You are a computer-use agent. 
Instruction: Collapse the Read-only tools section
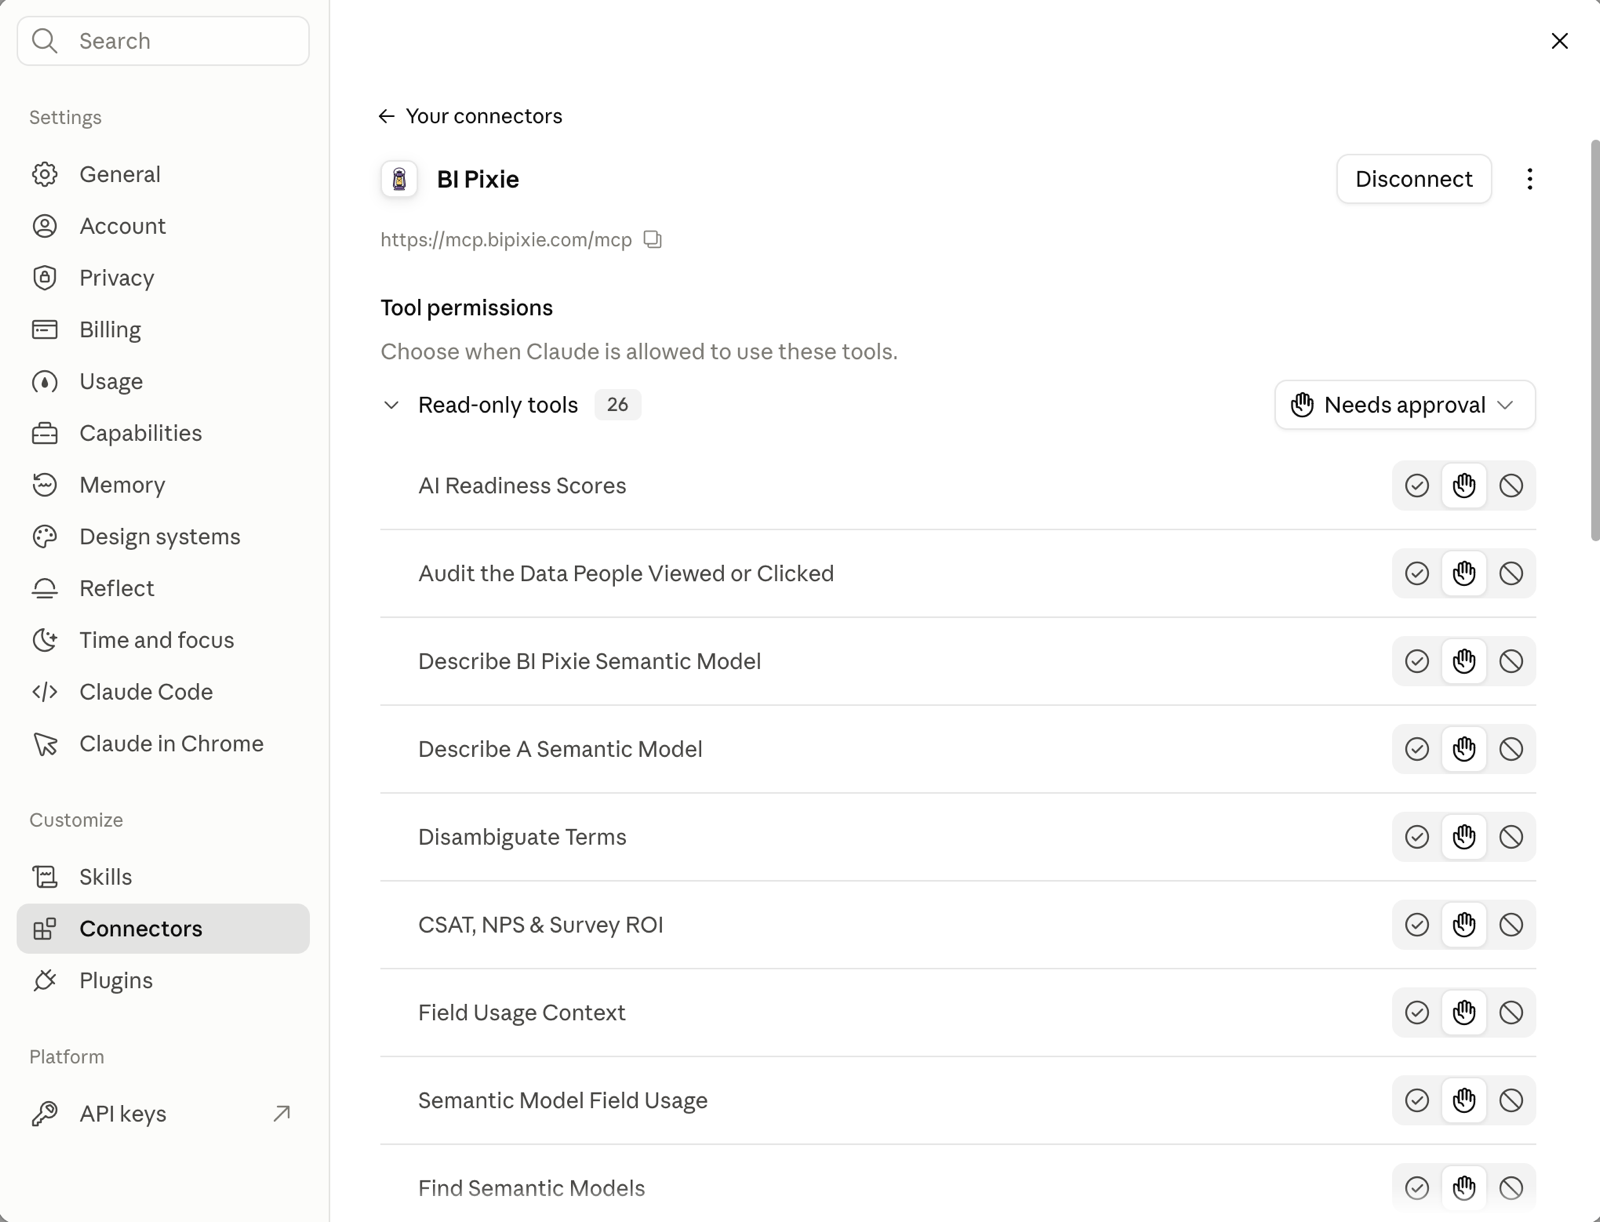(391, 405)
